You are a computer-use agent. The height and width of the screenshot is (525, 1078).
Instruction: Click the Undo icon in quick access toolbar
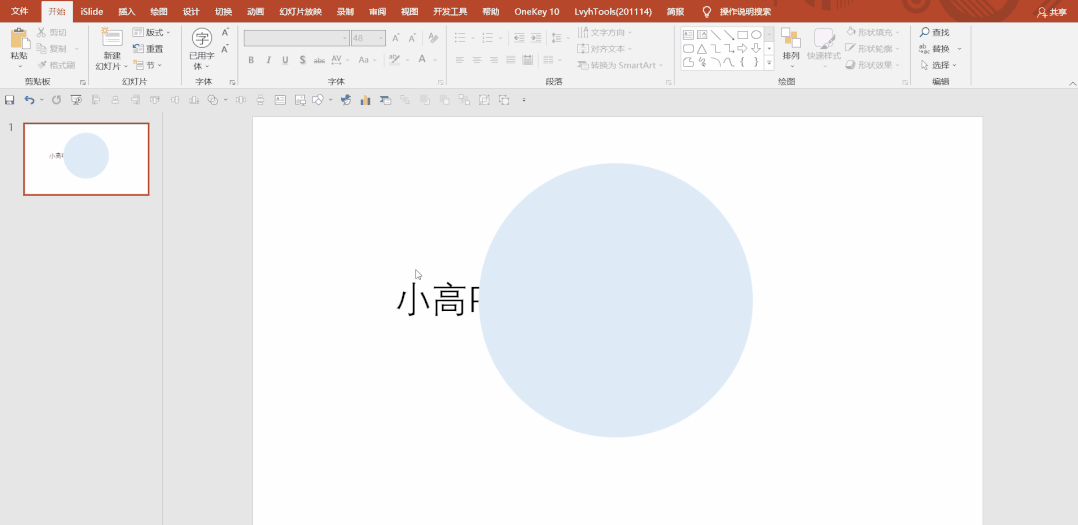click(29, 100)
